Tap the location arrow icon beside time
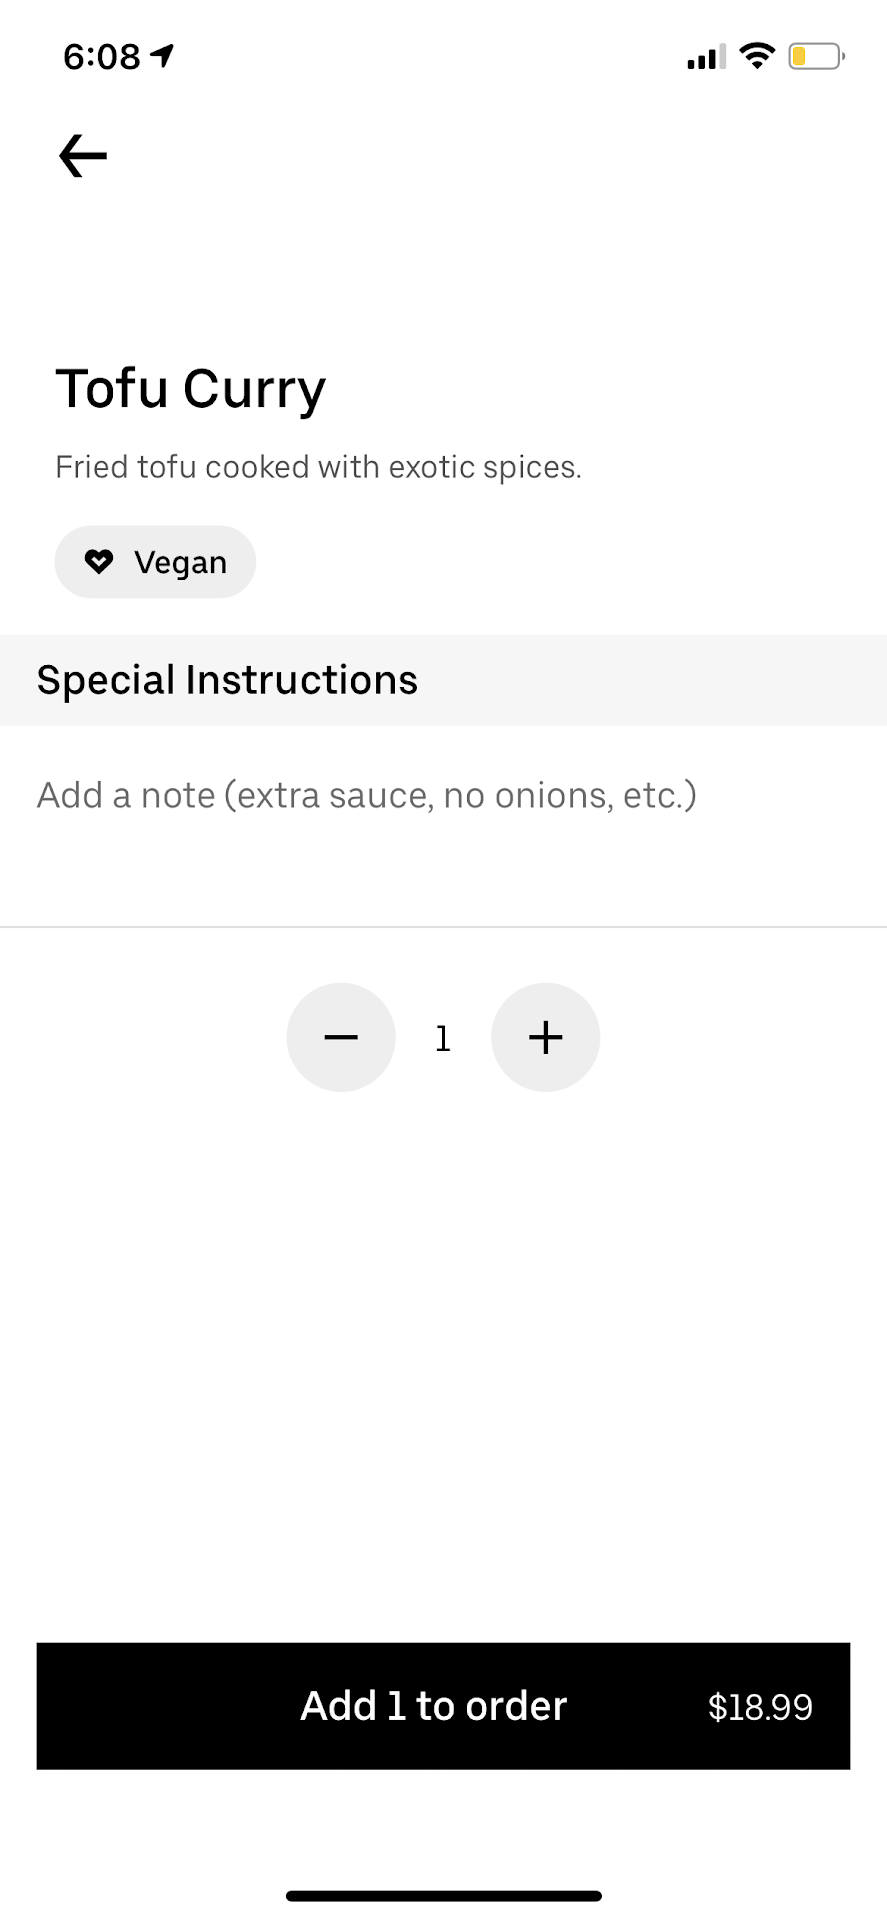Screen dimensions: 887x1920 pos(162,56)
